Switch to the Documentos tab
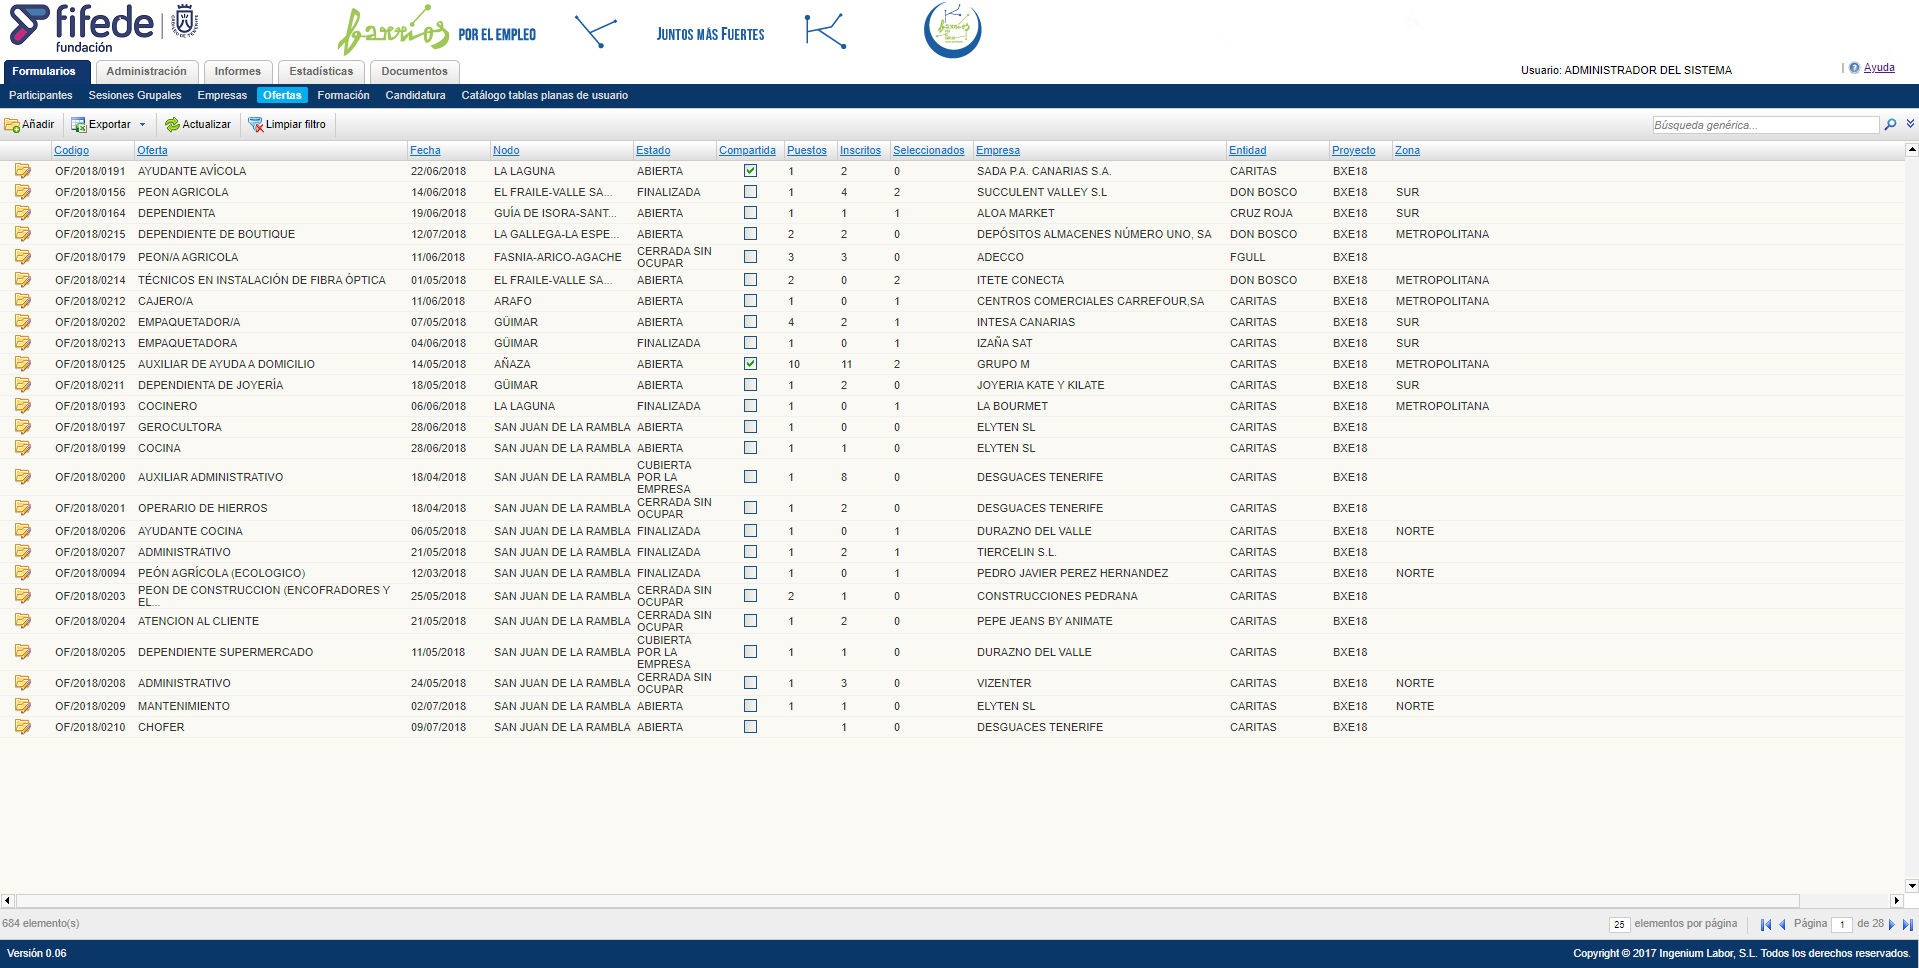 (x=414, y=72)
